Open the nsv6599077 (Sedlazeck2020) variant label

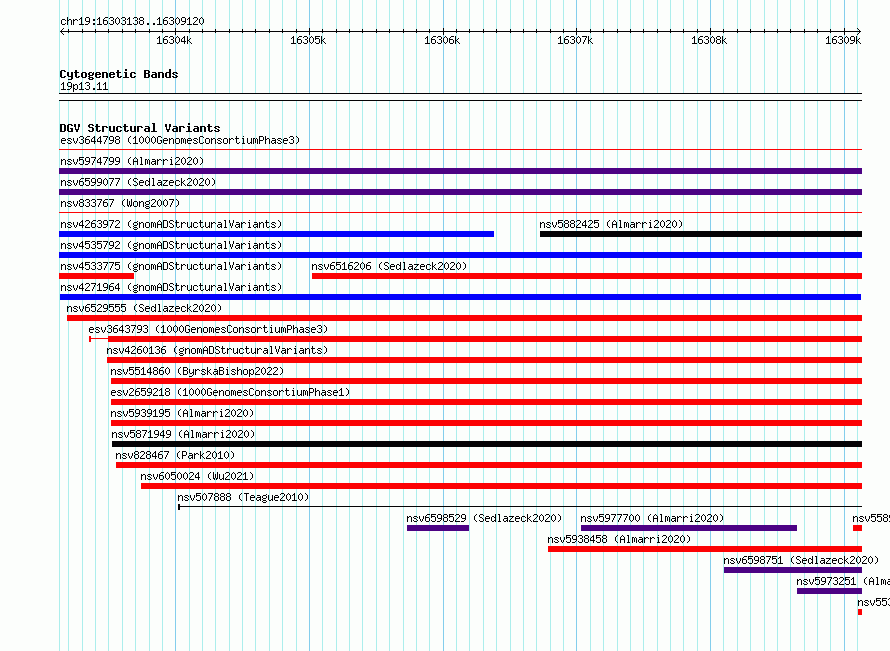click(x=138, y=182)
